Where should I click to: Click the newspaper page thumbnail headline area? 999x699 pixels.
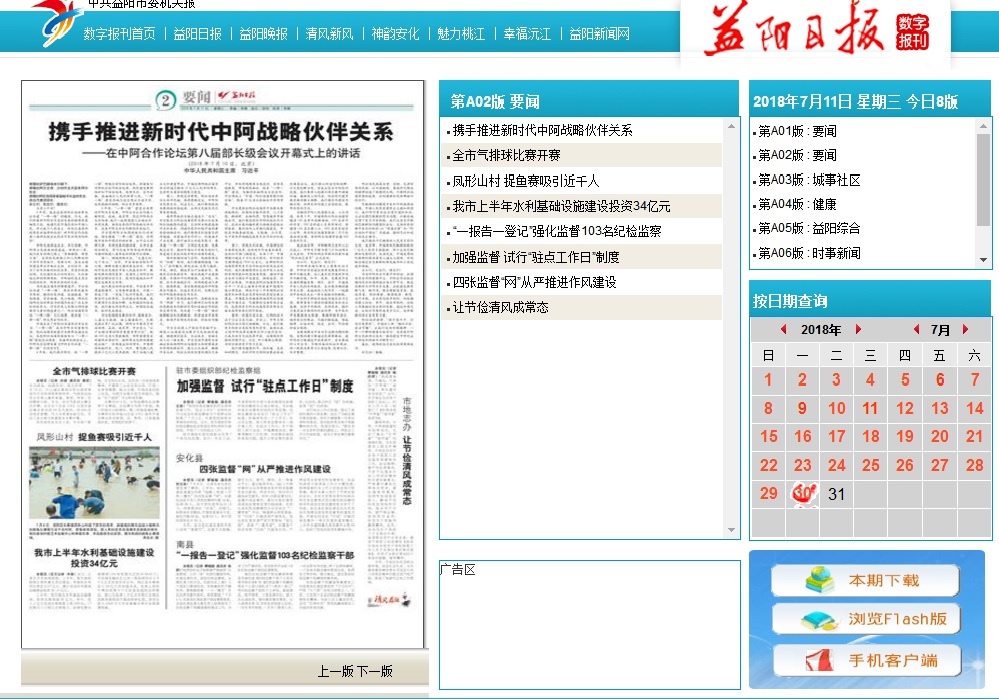(223, 133)
